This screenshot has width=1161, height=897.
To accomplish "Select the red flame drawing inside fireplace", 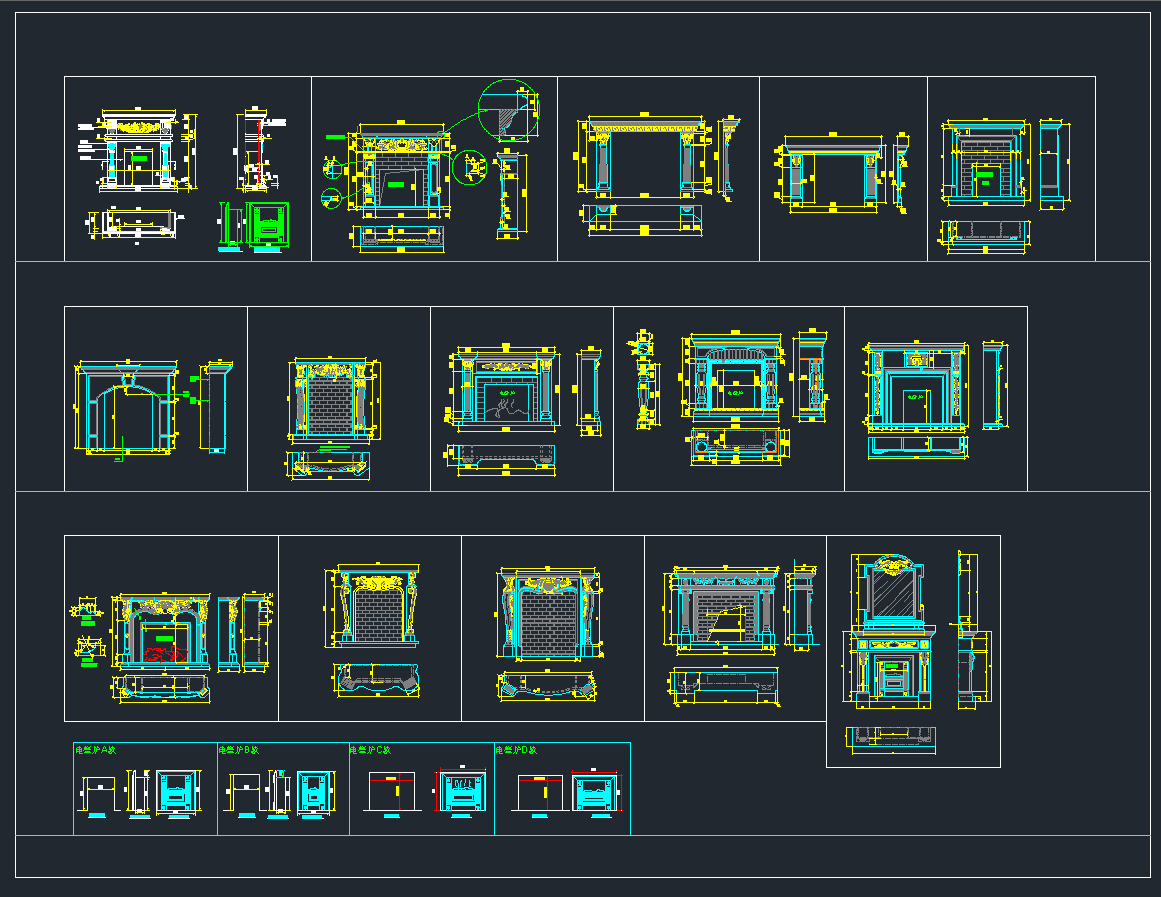I will pyautogui.click(x=164, y=654).
